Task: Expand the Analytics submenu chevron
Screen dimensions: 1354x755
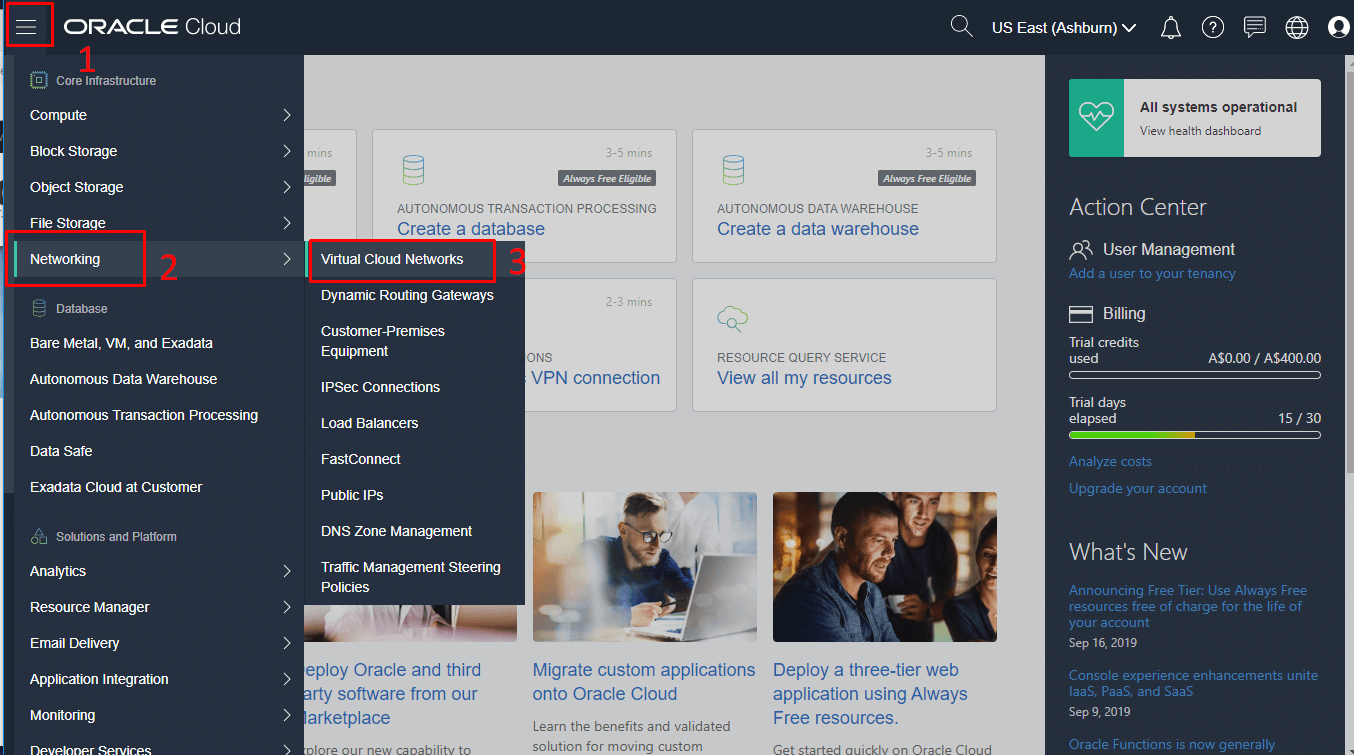Action: click(x=287, y=571)
